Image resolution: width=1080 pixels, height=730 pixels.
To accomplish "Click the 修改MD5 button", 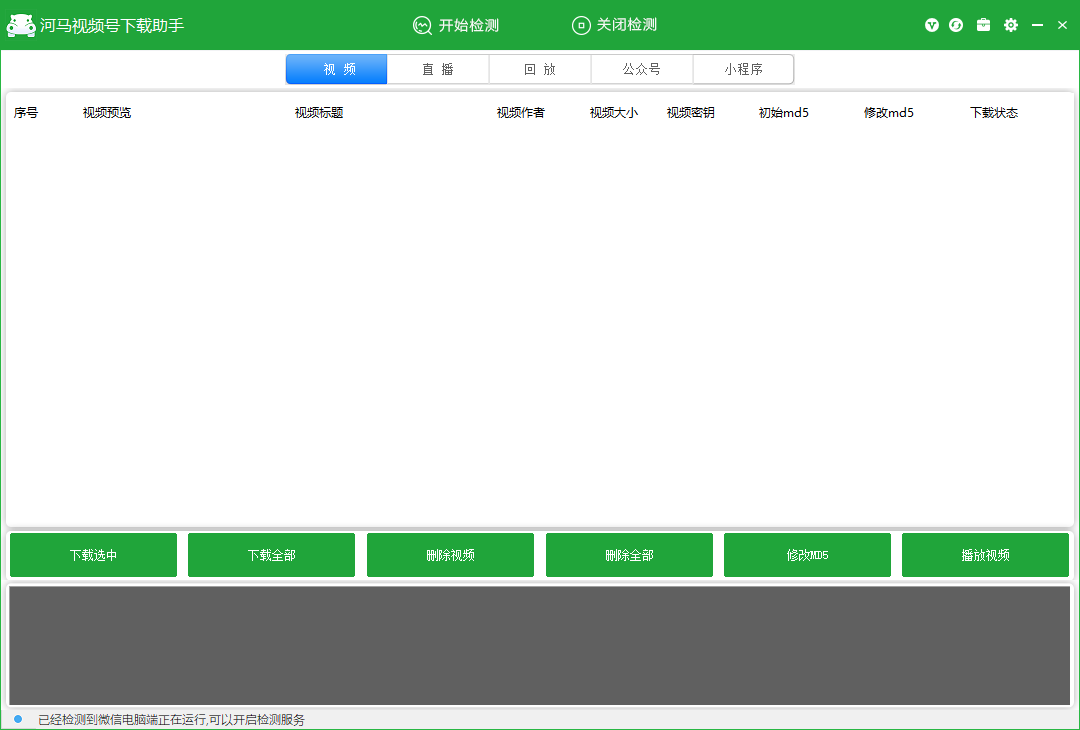I will pyautogui.click(x=807, y=555).
